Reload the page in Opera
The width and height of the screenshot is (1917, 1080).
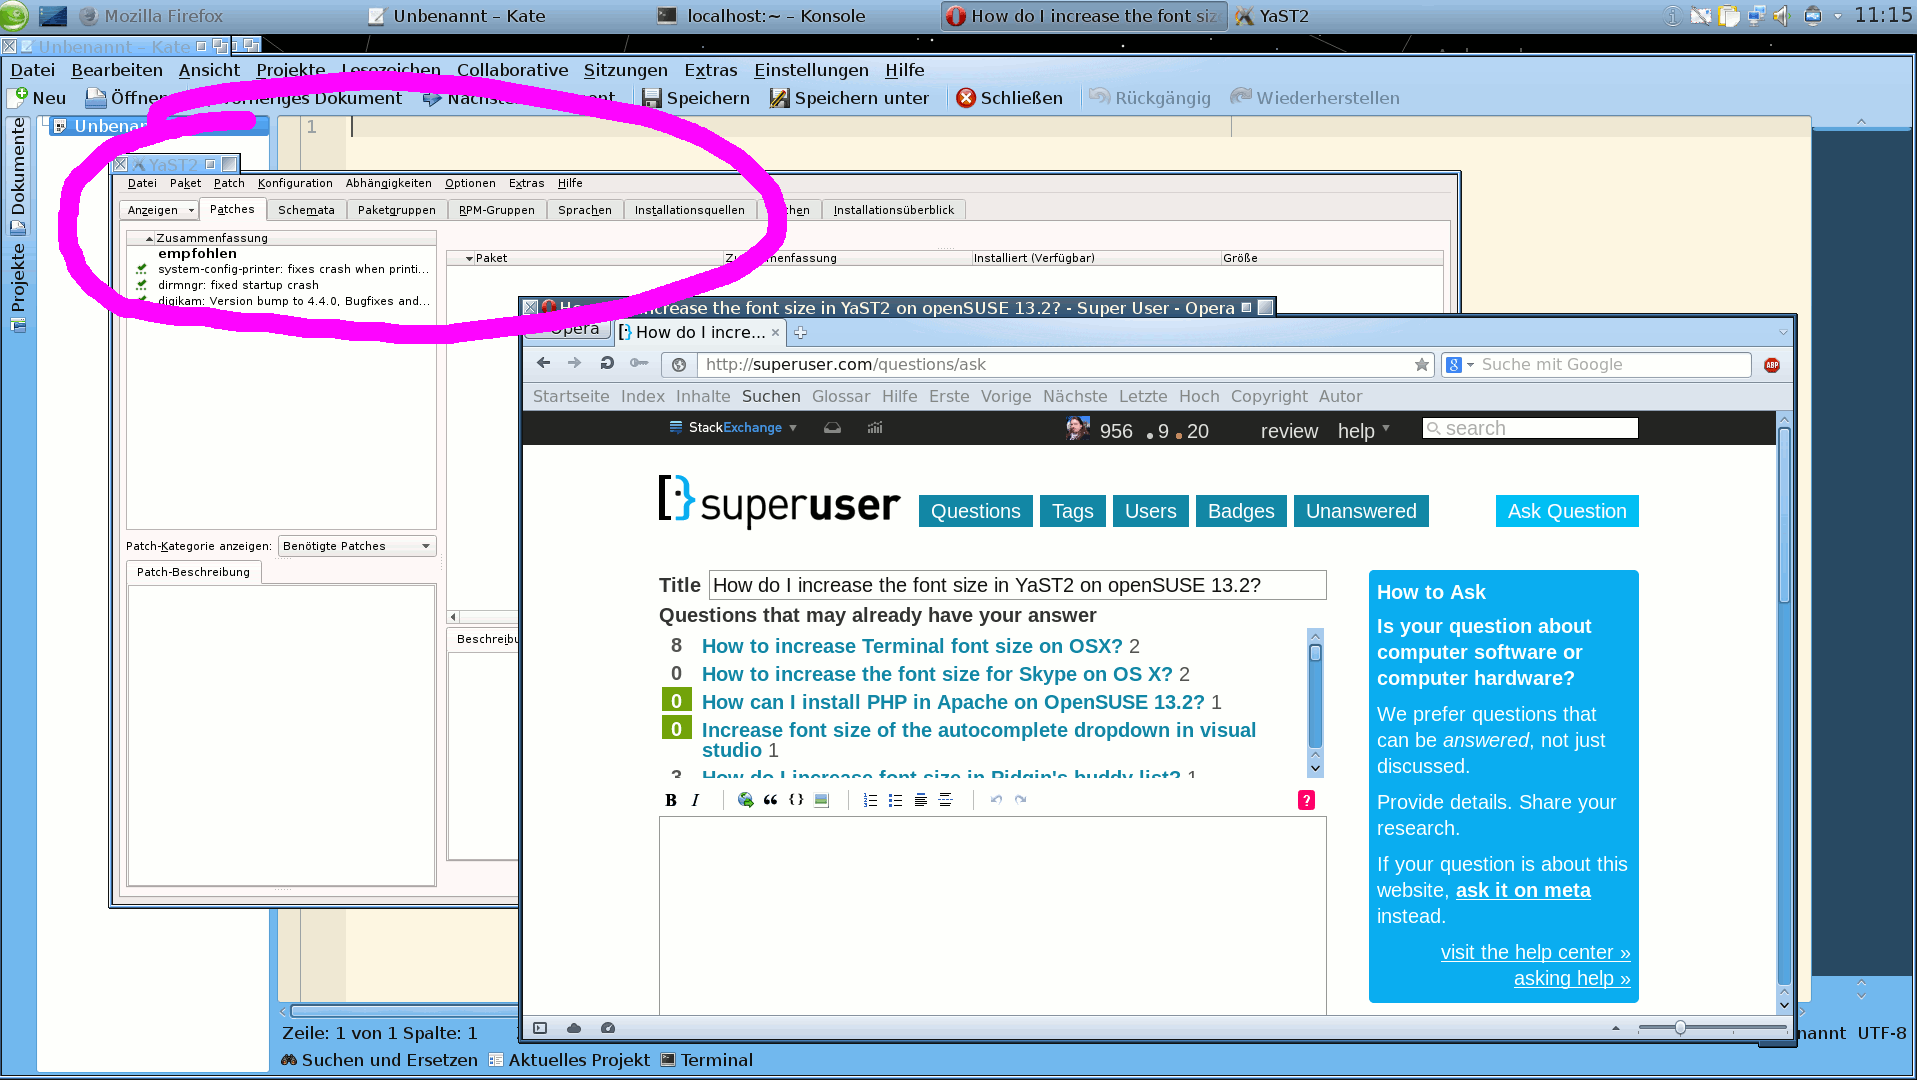607,363
